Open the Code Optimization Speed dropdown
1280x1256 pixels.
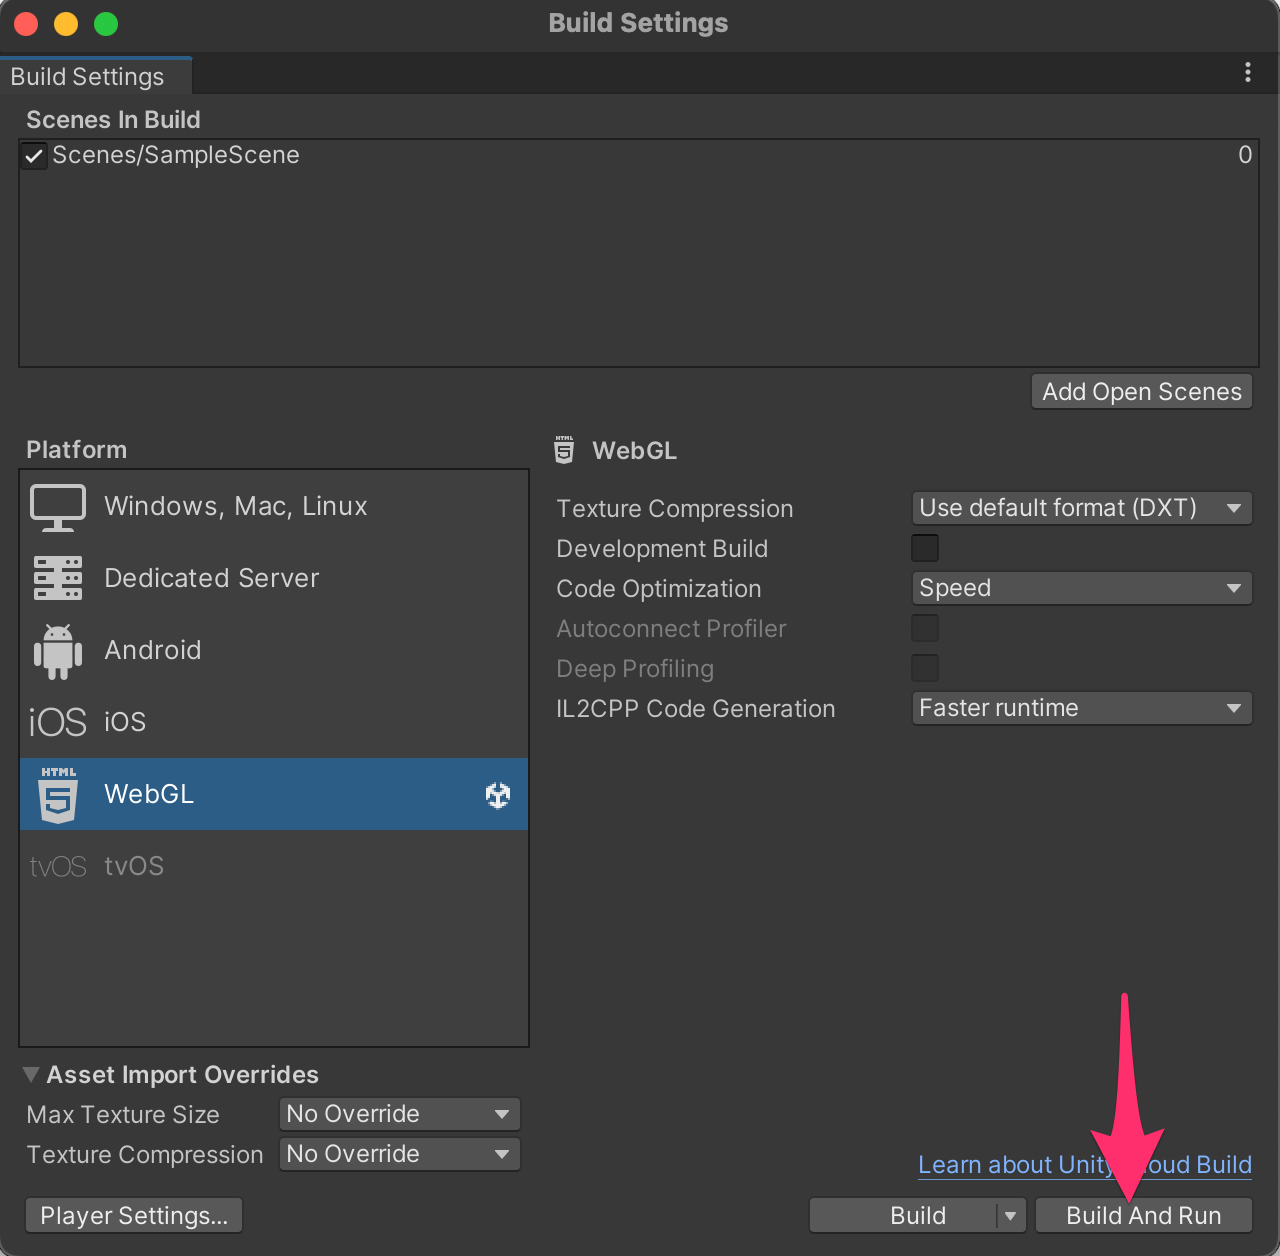click(x=1082, y=588)
